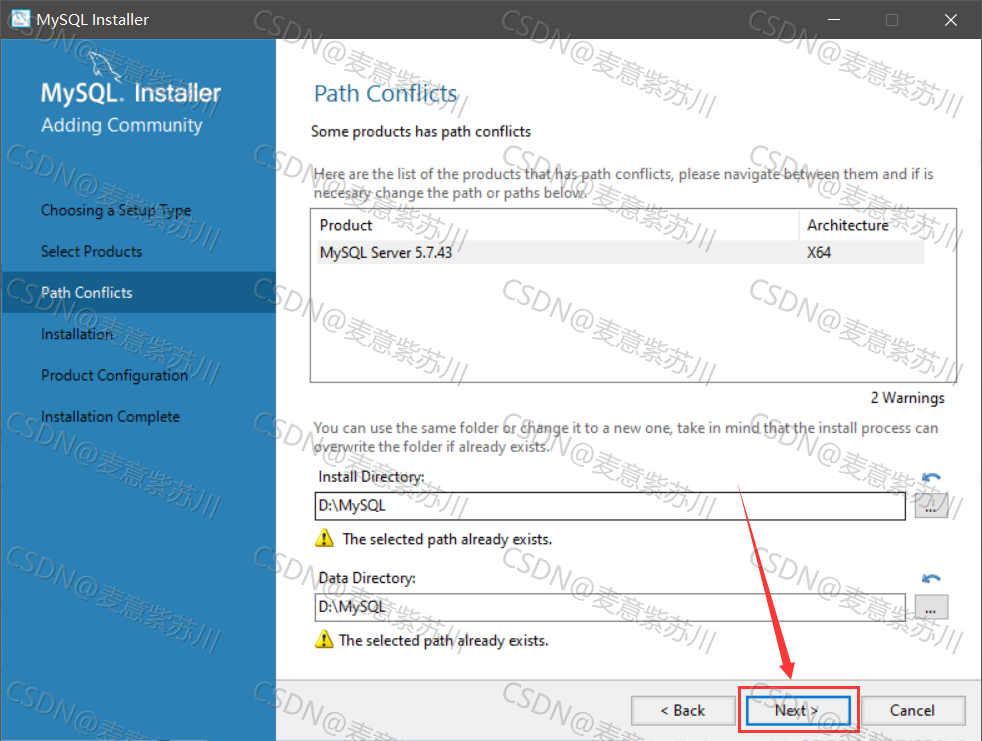Click the X64 architecture cell

coord(819,252)
